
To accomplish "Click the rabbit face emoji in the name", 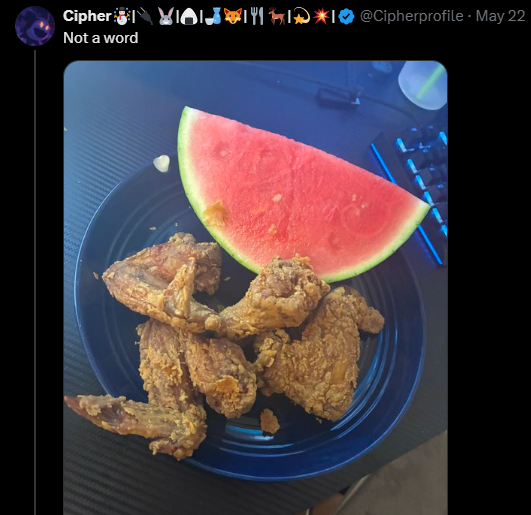I will tap(166, 16).
